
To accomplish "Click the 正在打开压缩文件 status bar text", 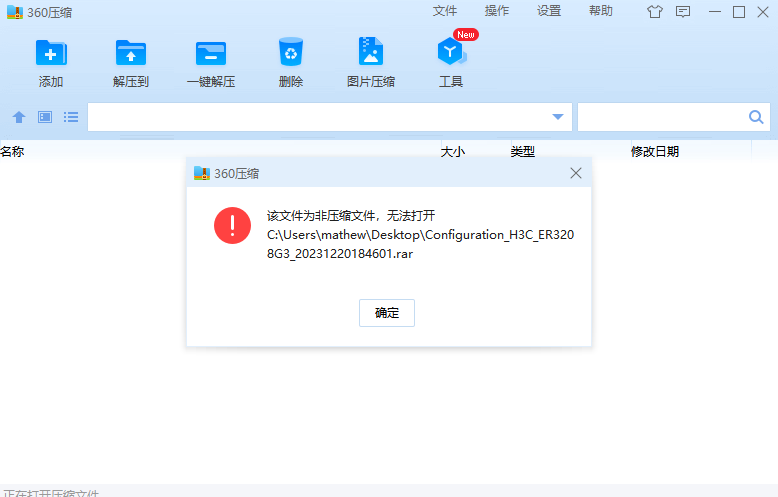I will pyautogui.click(x=51, y=493).
